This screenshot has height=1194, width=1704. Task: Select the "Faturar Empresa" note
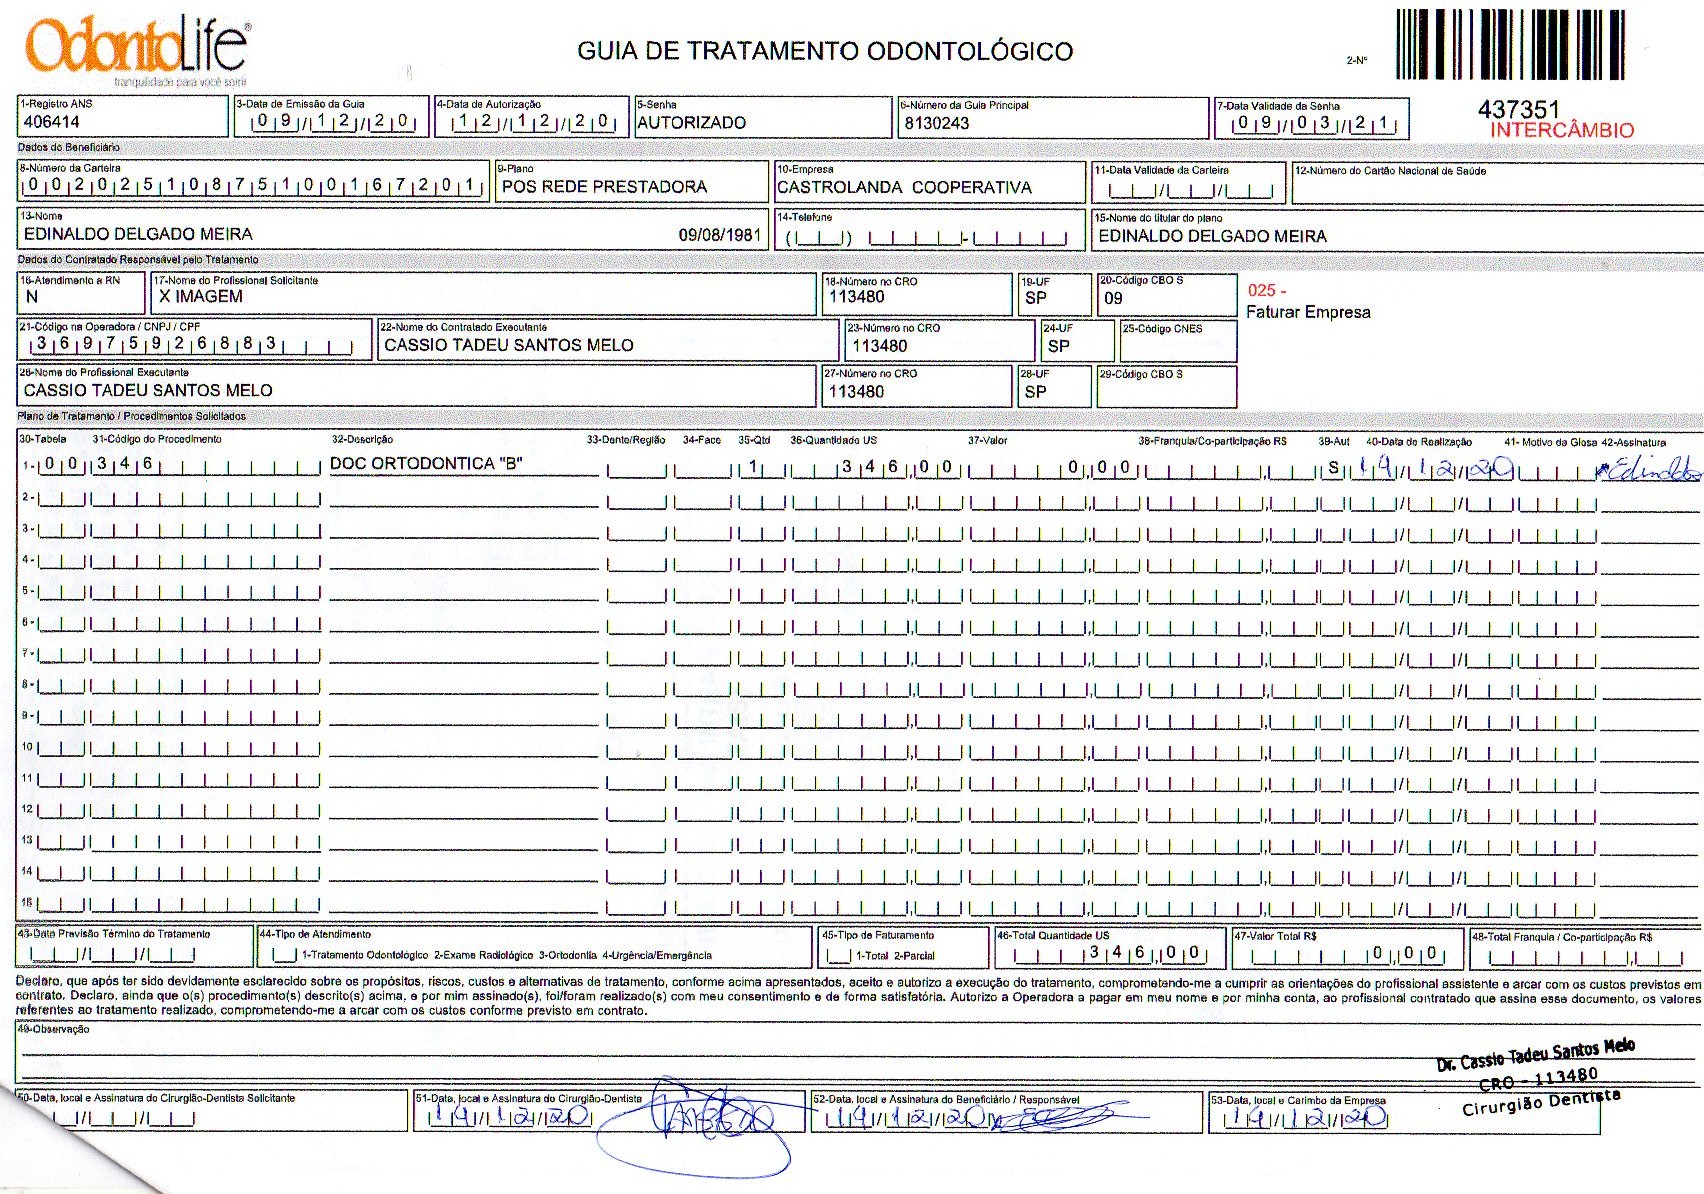tap(1308, 312)
